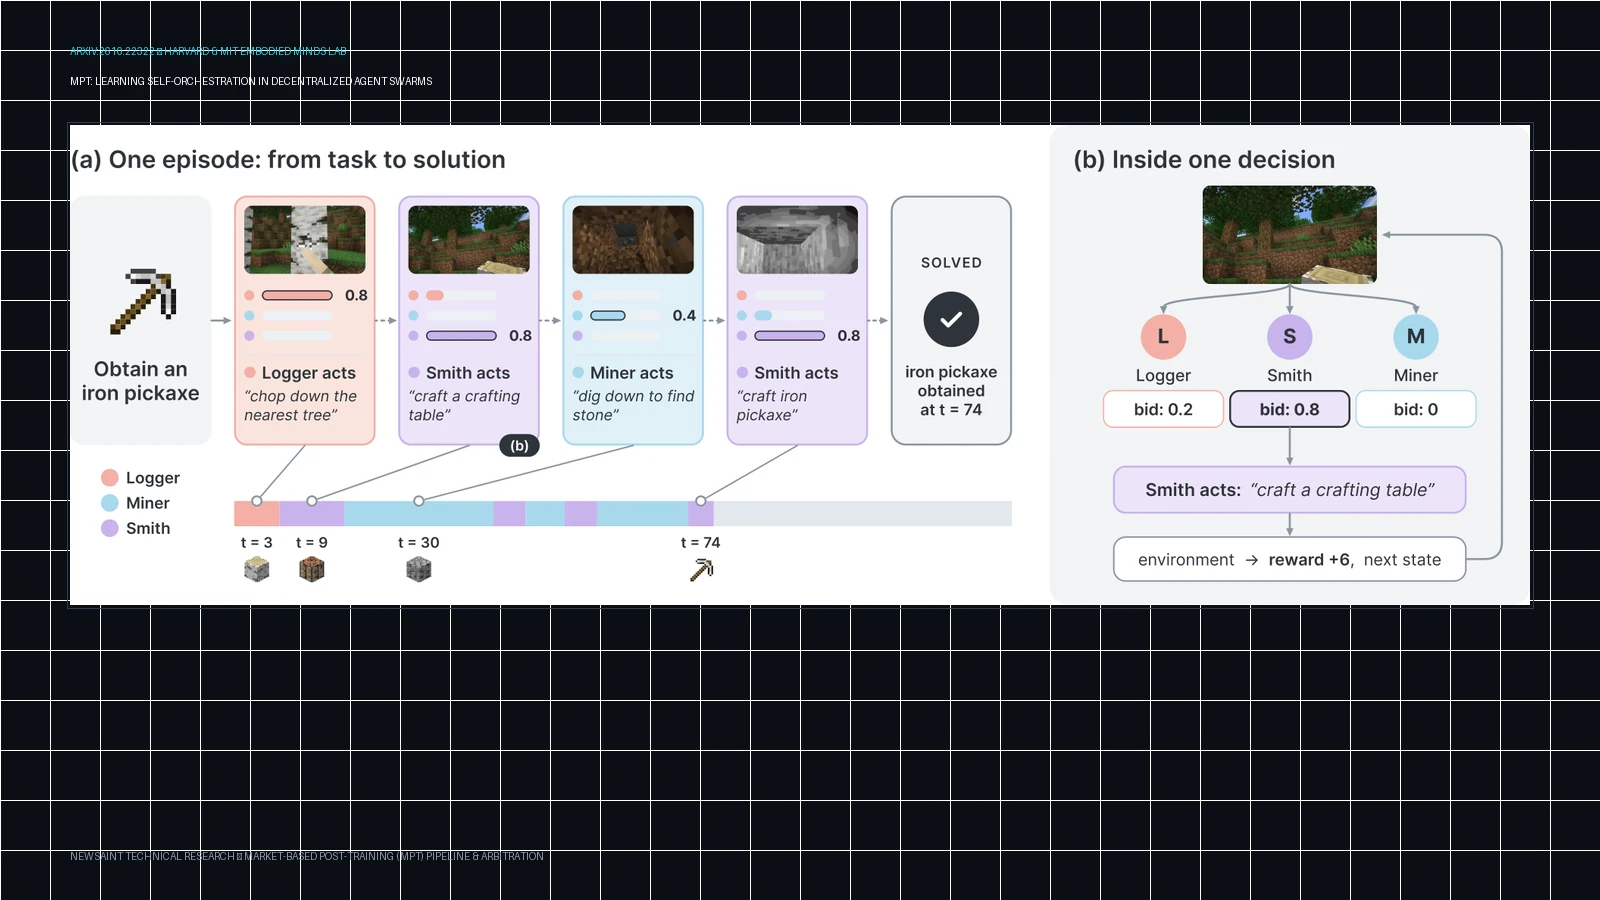Click the highlighted 'bid: 0.8' box under Smith
Image resolution: width=1600 pixels, height=900 pixels.
1289,409
